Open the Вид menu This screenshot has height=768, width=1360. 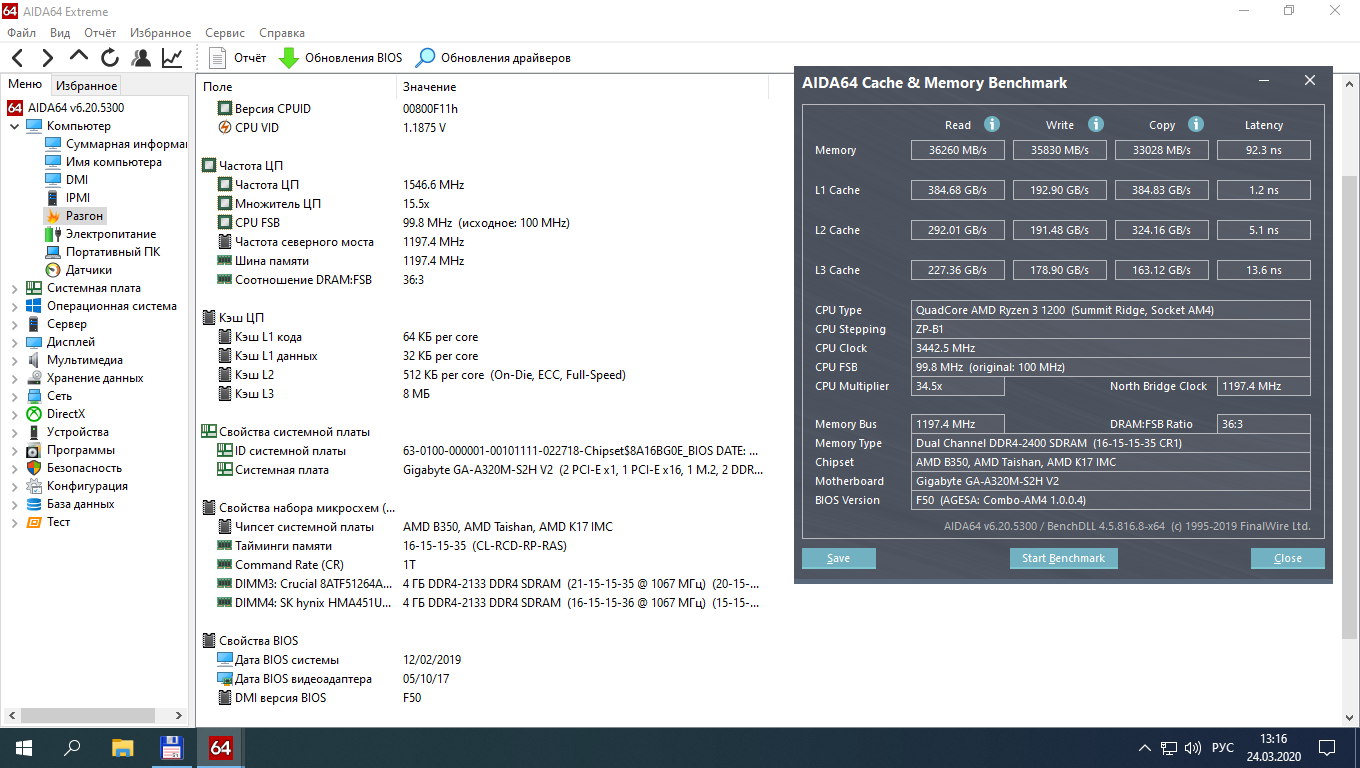click(x=58, y=33)
